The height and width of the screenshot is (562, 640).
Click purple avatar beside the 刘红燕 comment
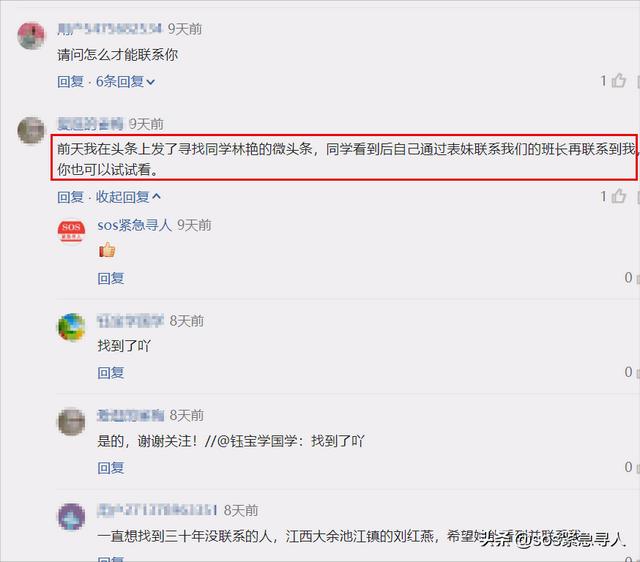[x=71, y=516]
